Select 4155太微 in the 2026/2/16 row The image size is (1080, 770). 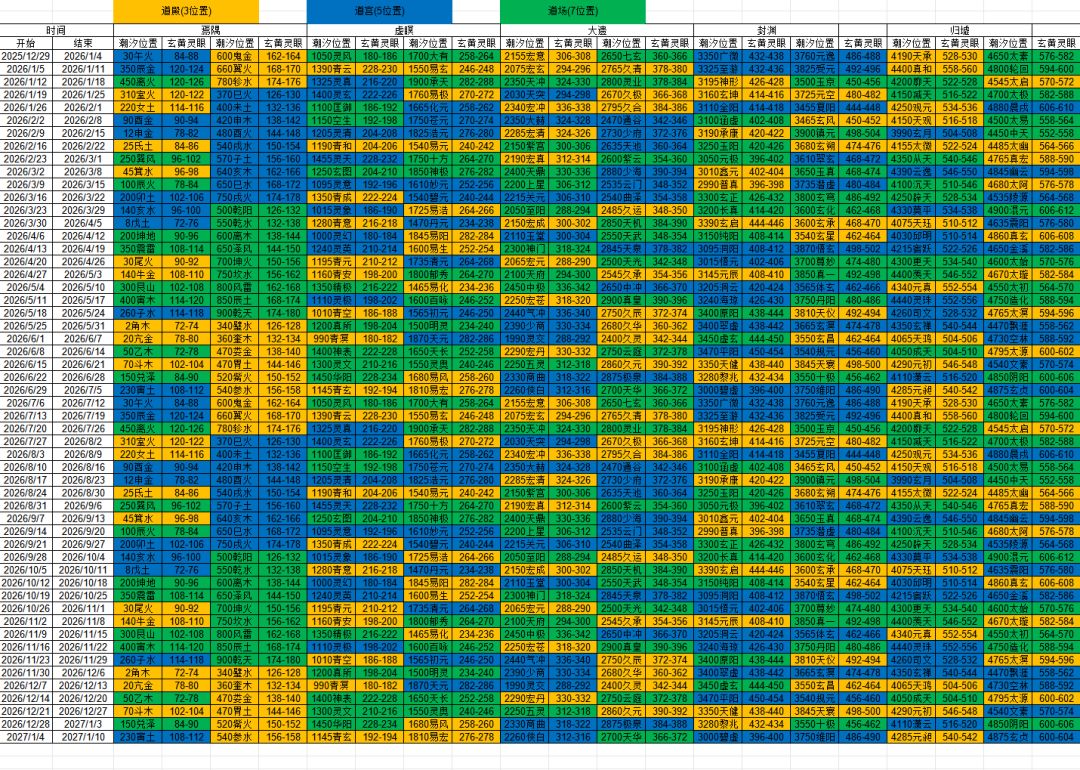pyautogui.click(x=911, y=146)
